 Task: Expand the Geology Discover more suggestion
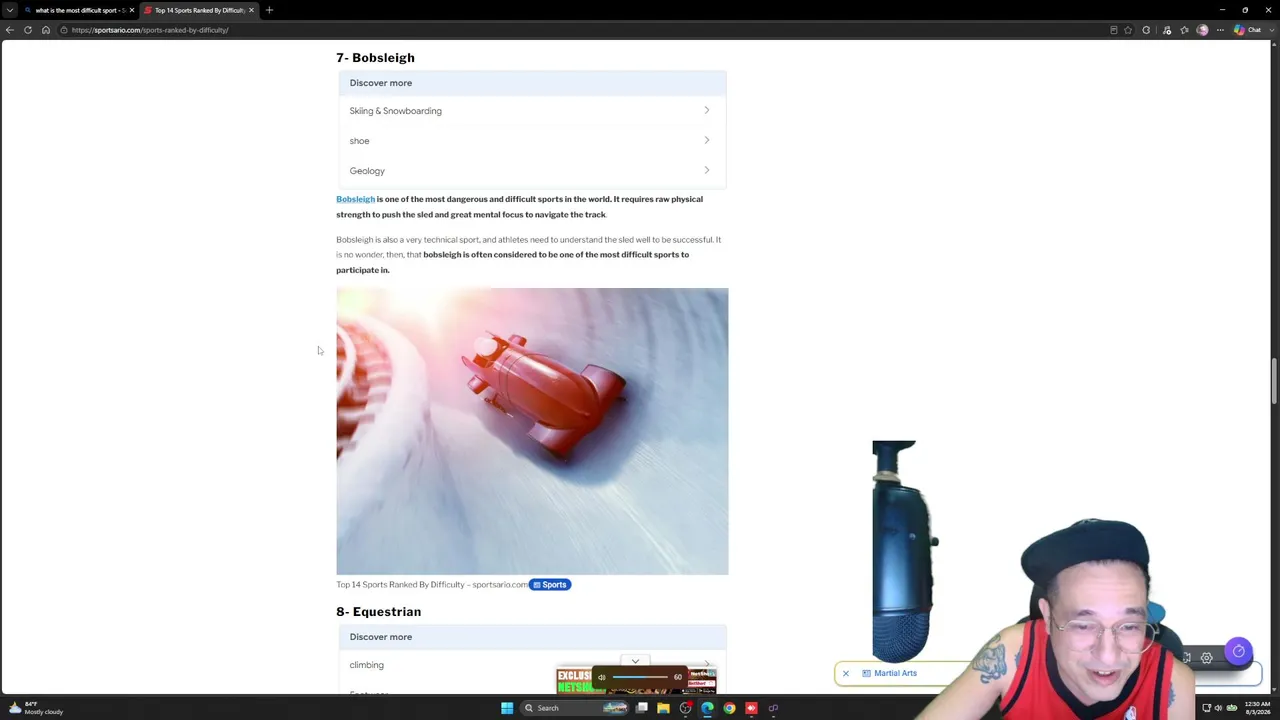click(x=532, y=171)
